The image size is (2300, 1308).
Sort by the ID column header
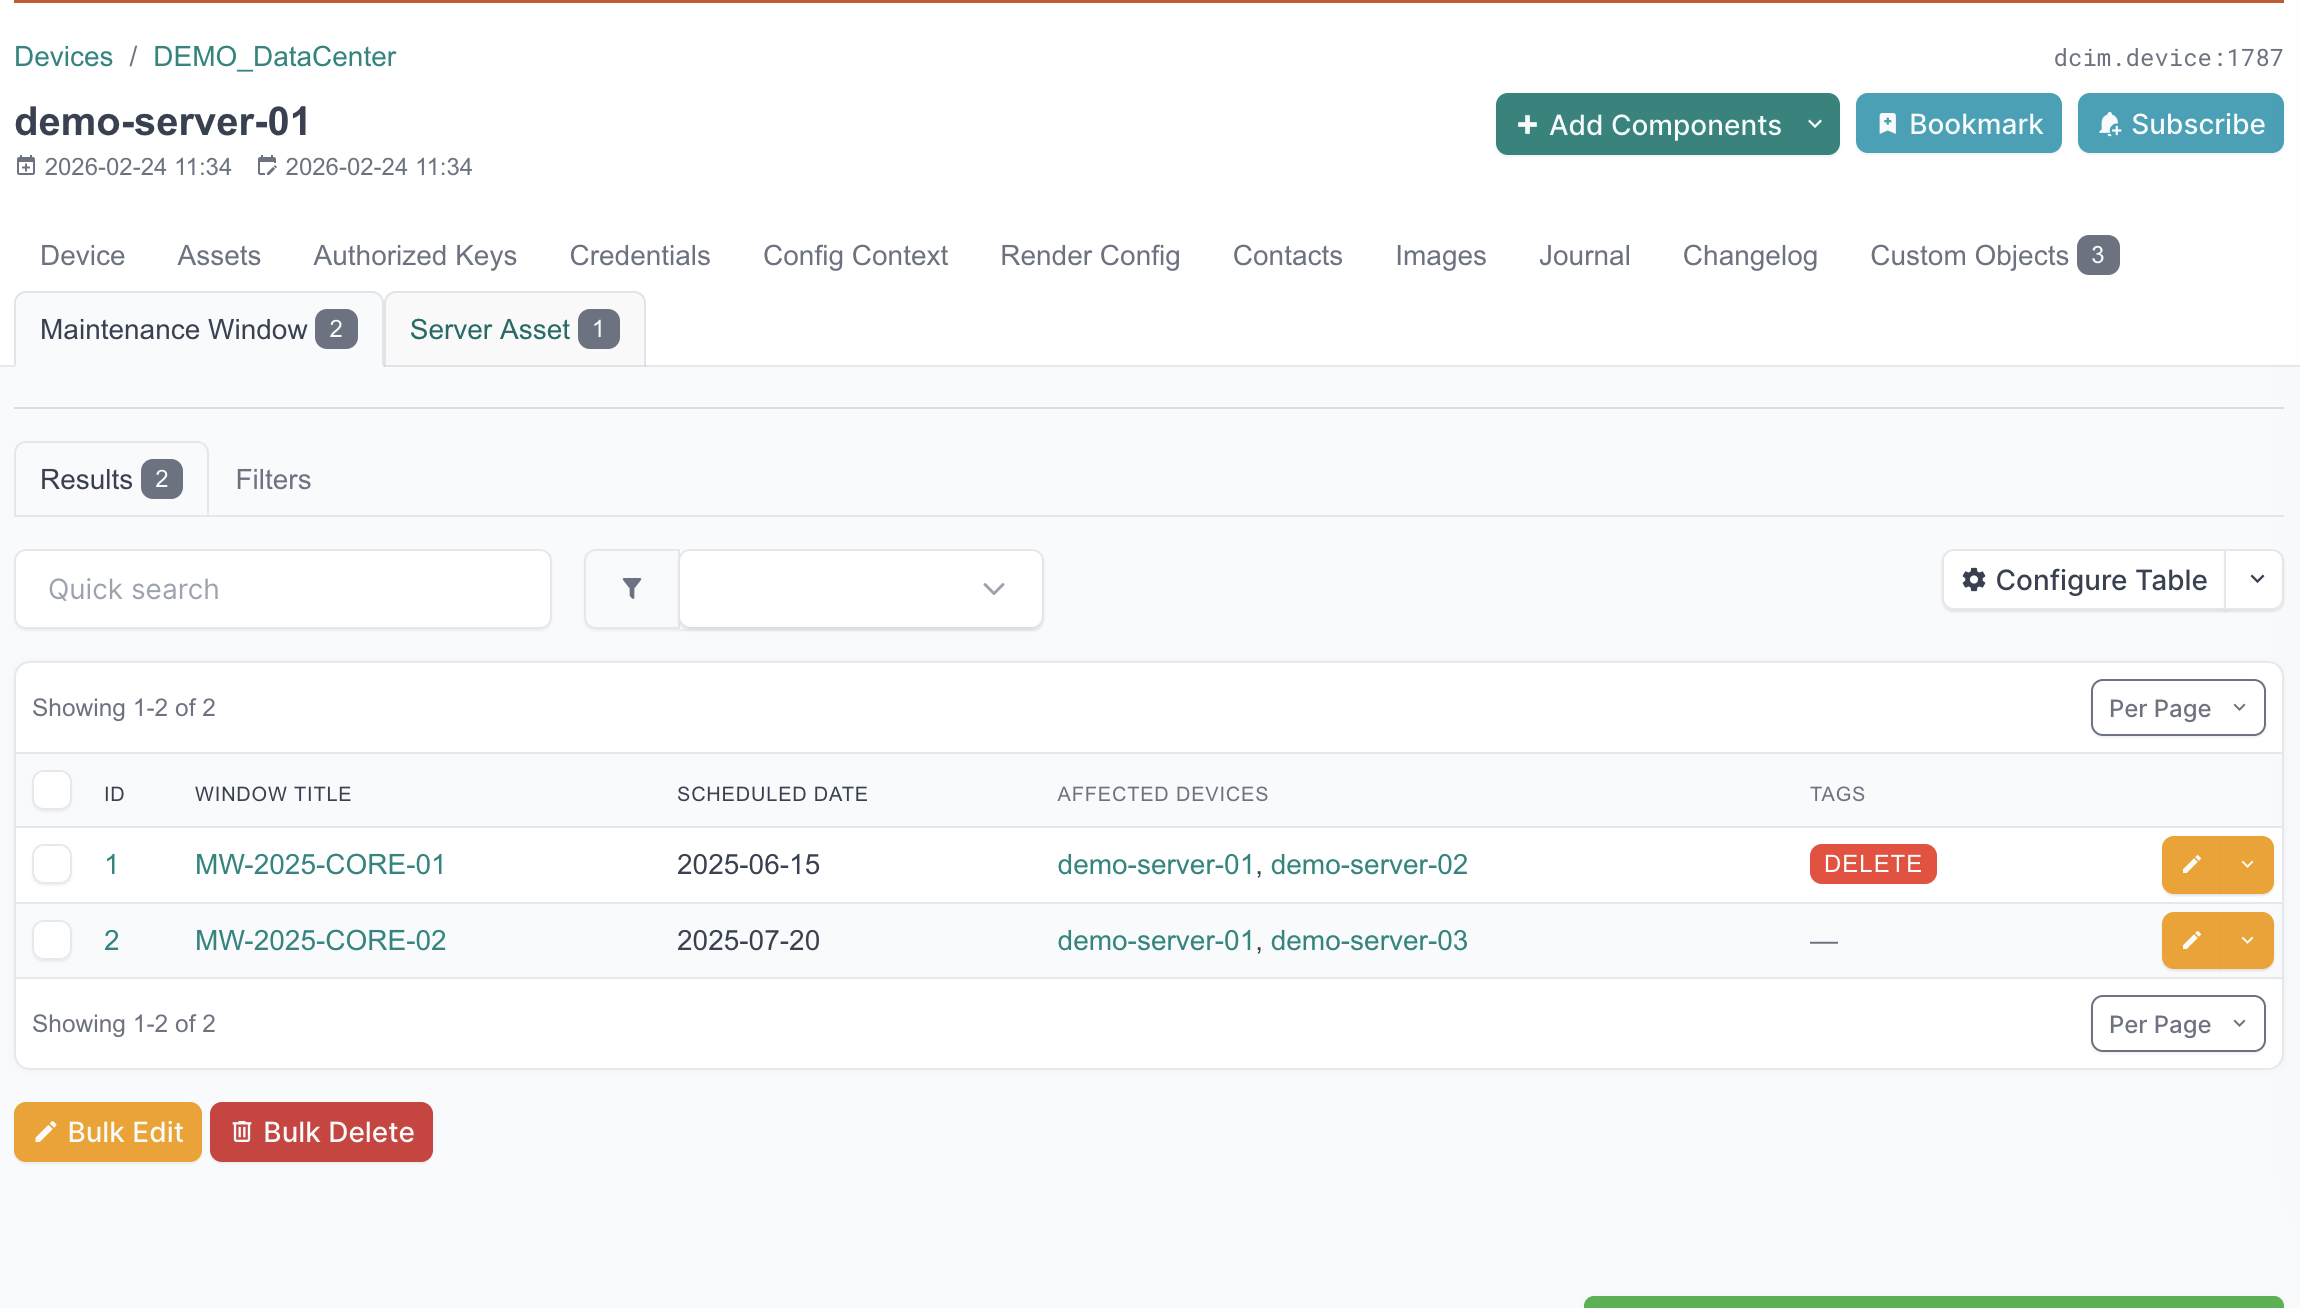coord(114,794)
